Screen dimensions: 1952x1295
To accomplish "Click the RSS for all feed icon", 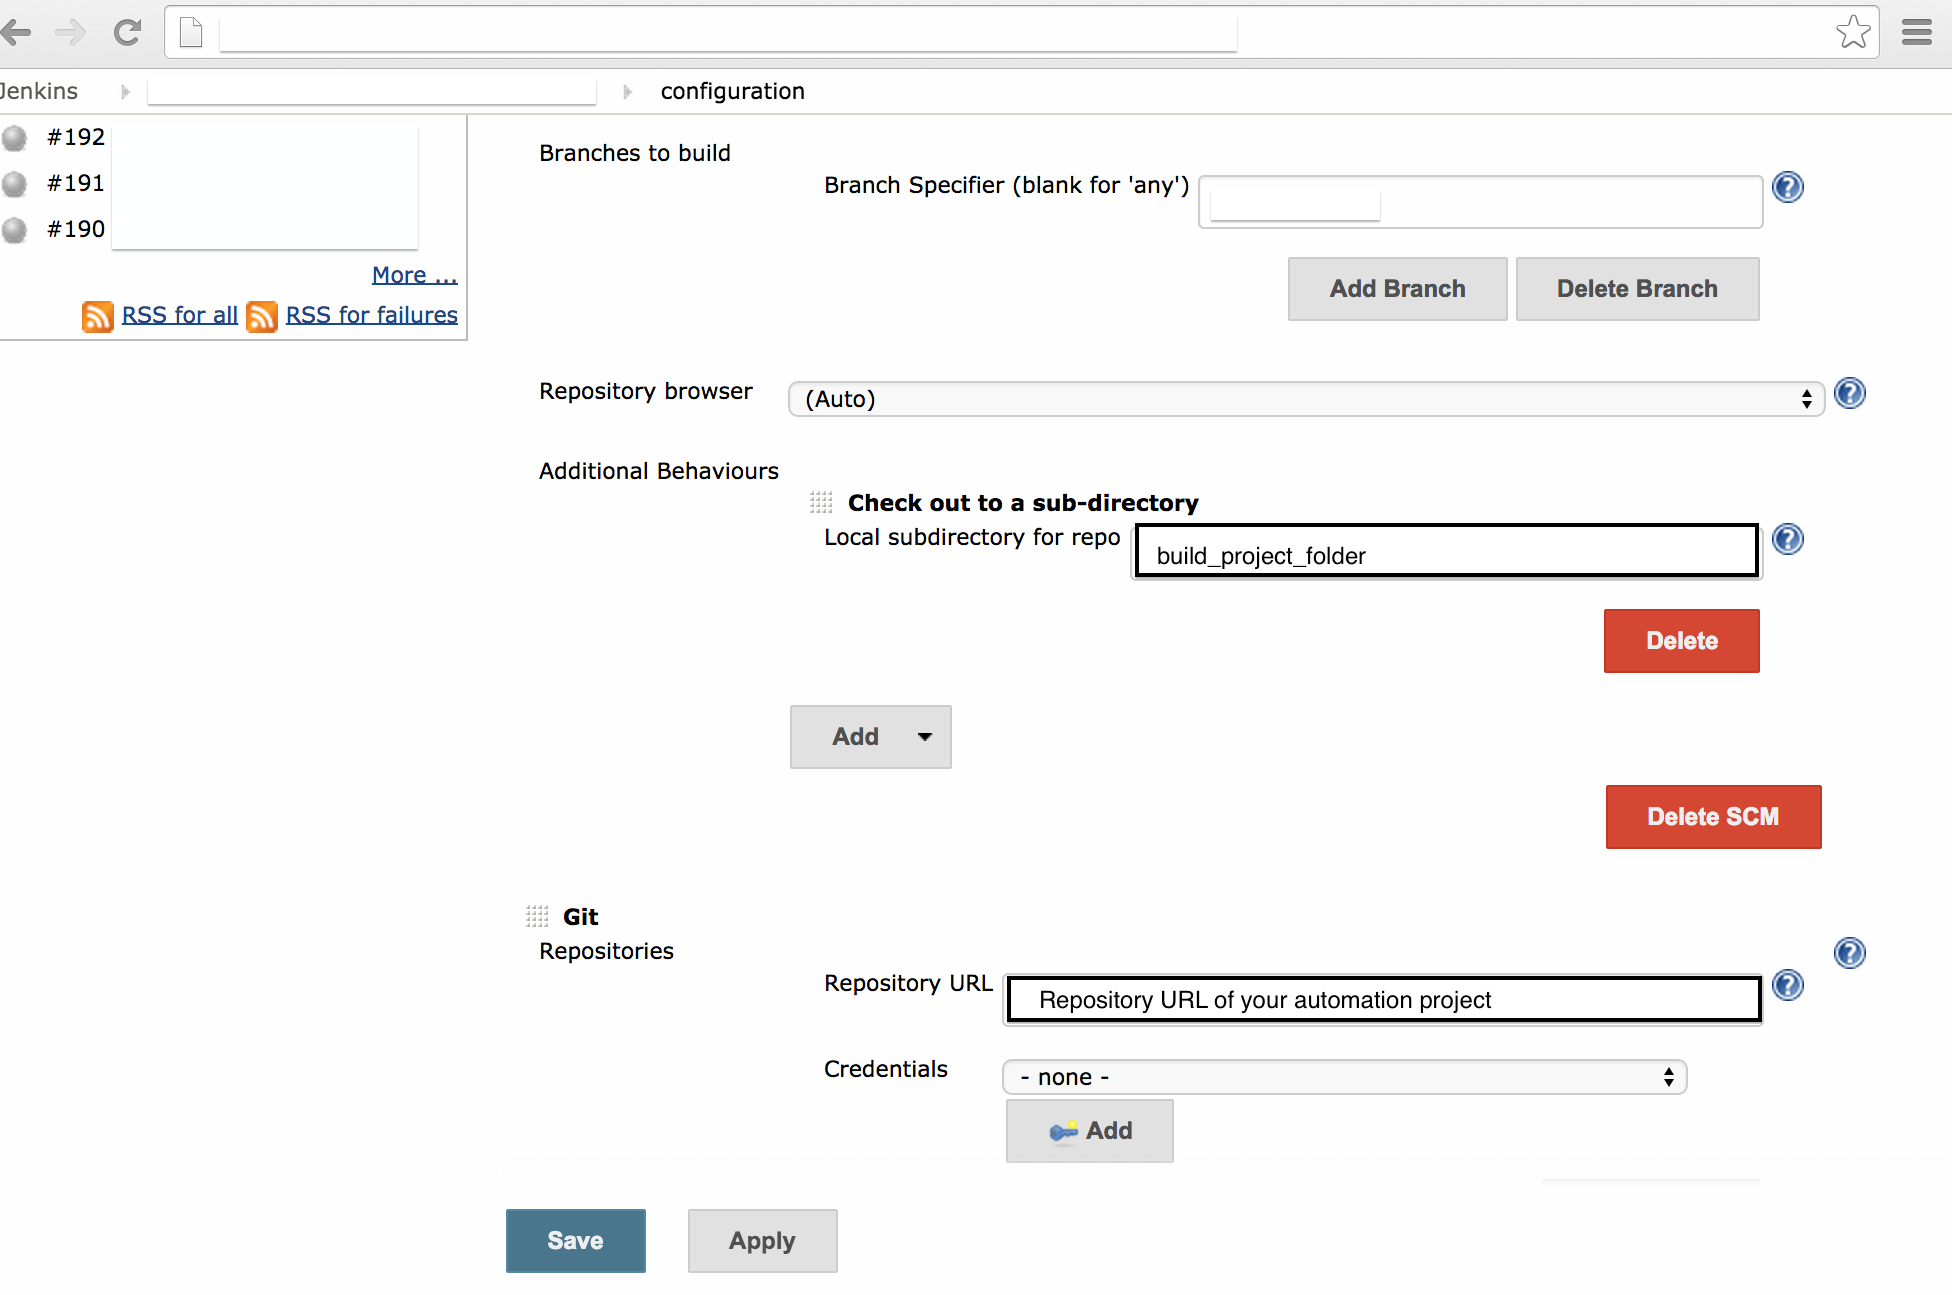I will 97,316.
